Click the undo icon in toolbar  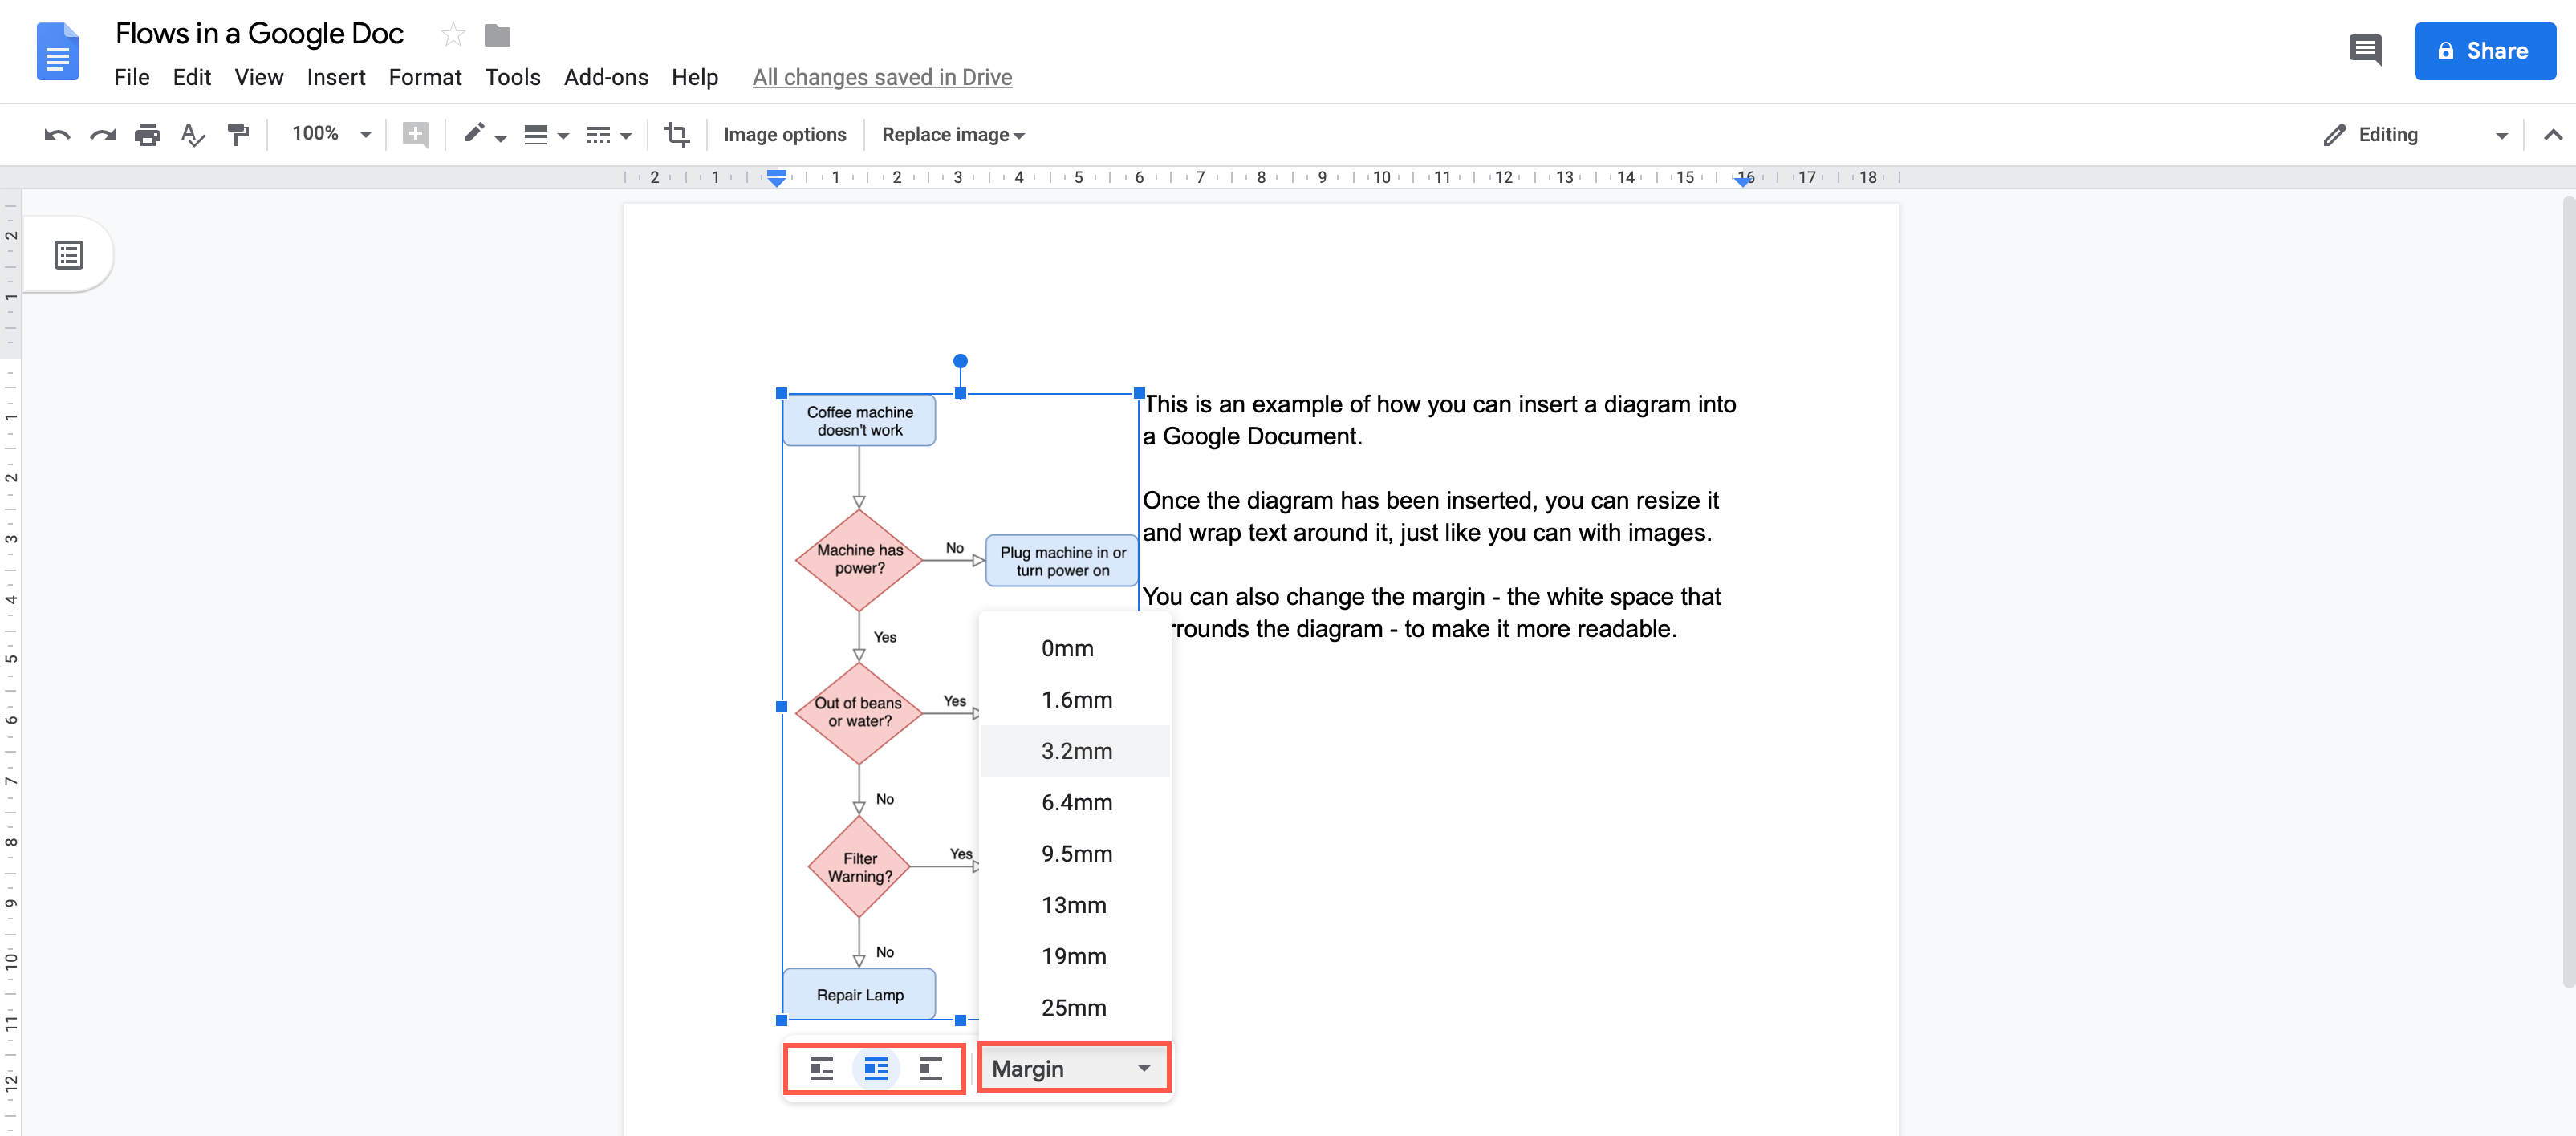coord(56,135)
